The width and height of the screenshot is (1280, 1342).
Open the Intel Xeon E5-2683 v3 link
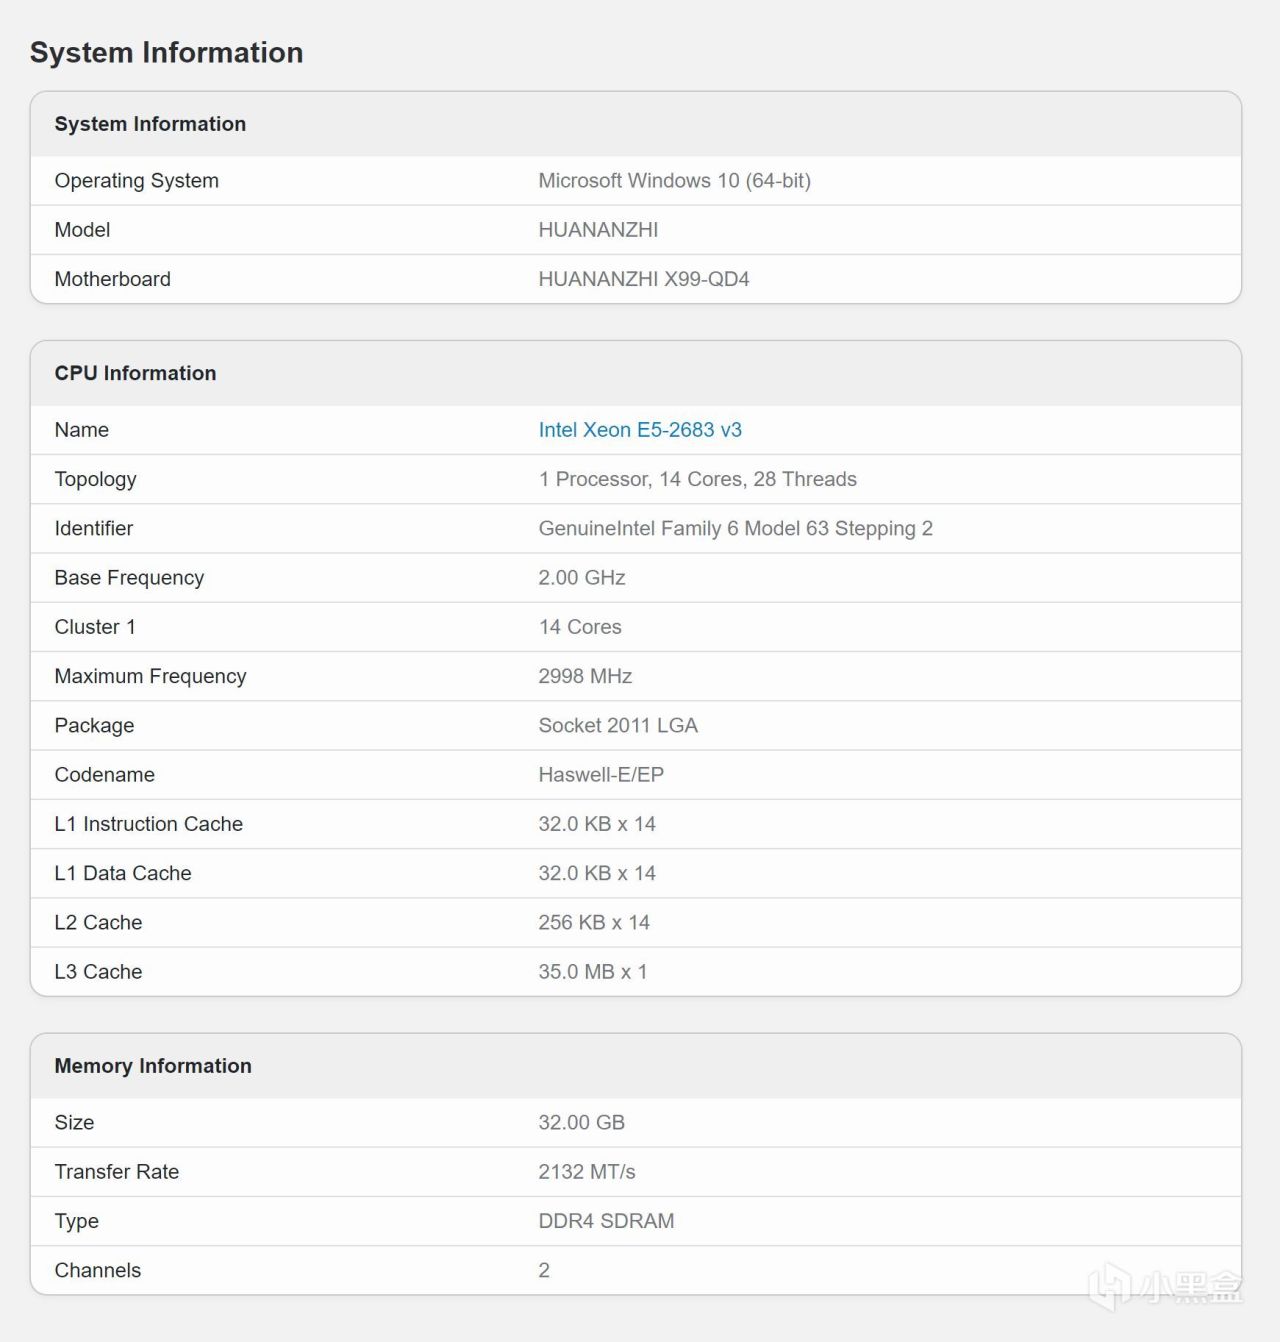[640, 430]
